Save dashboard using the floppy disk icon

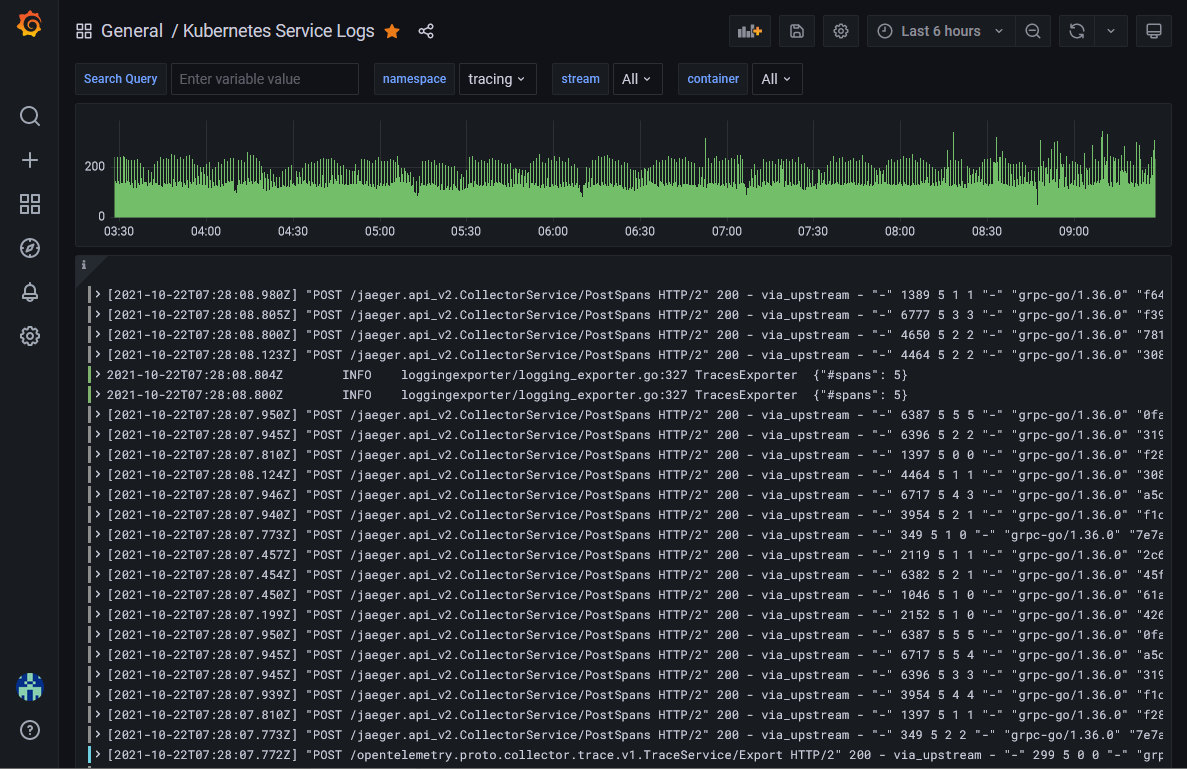(x=797, y=31)
